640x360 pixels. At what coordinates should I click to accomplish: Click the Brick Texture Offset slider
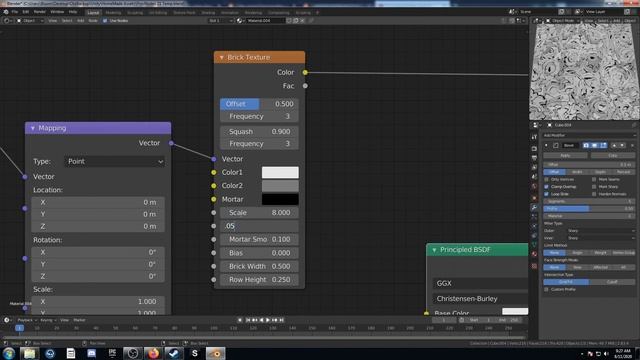point(259,104)
